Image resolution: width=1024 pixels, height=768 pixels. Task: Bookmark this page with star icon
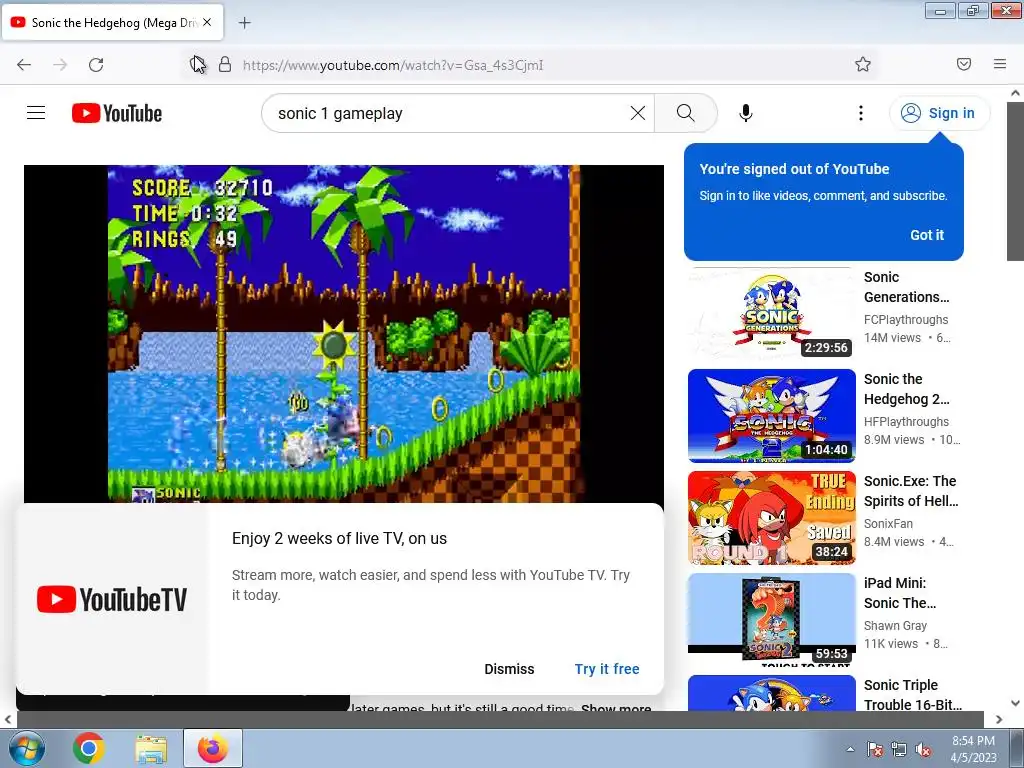(x=863, y=64)
